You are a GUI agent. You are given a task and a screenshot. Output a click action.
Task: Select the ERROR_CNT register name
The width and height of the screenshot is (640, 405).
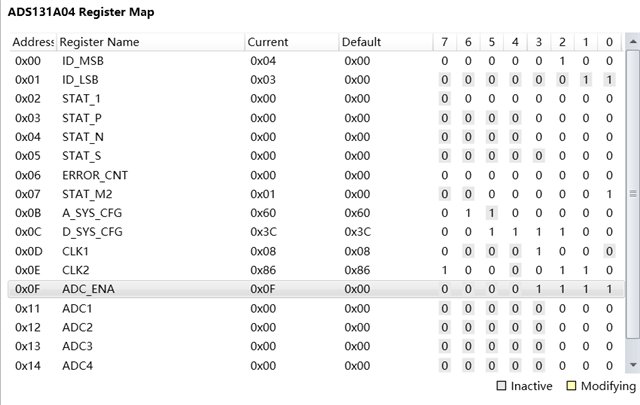(95, 175)
